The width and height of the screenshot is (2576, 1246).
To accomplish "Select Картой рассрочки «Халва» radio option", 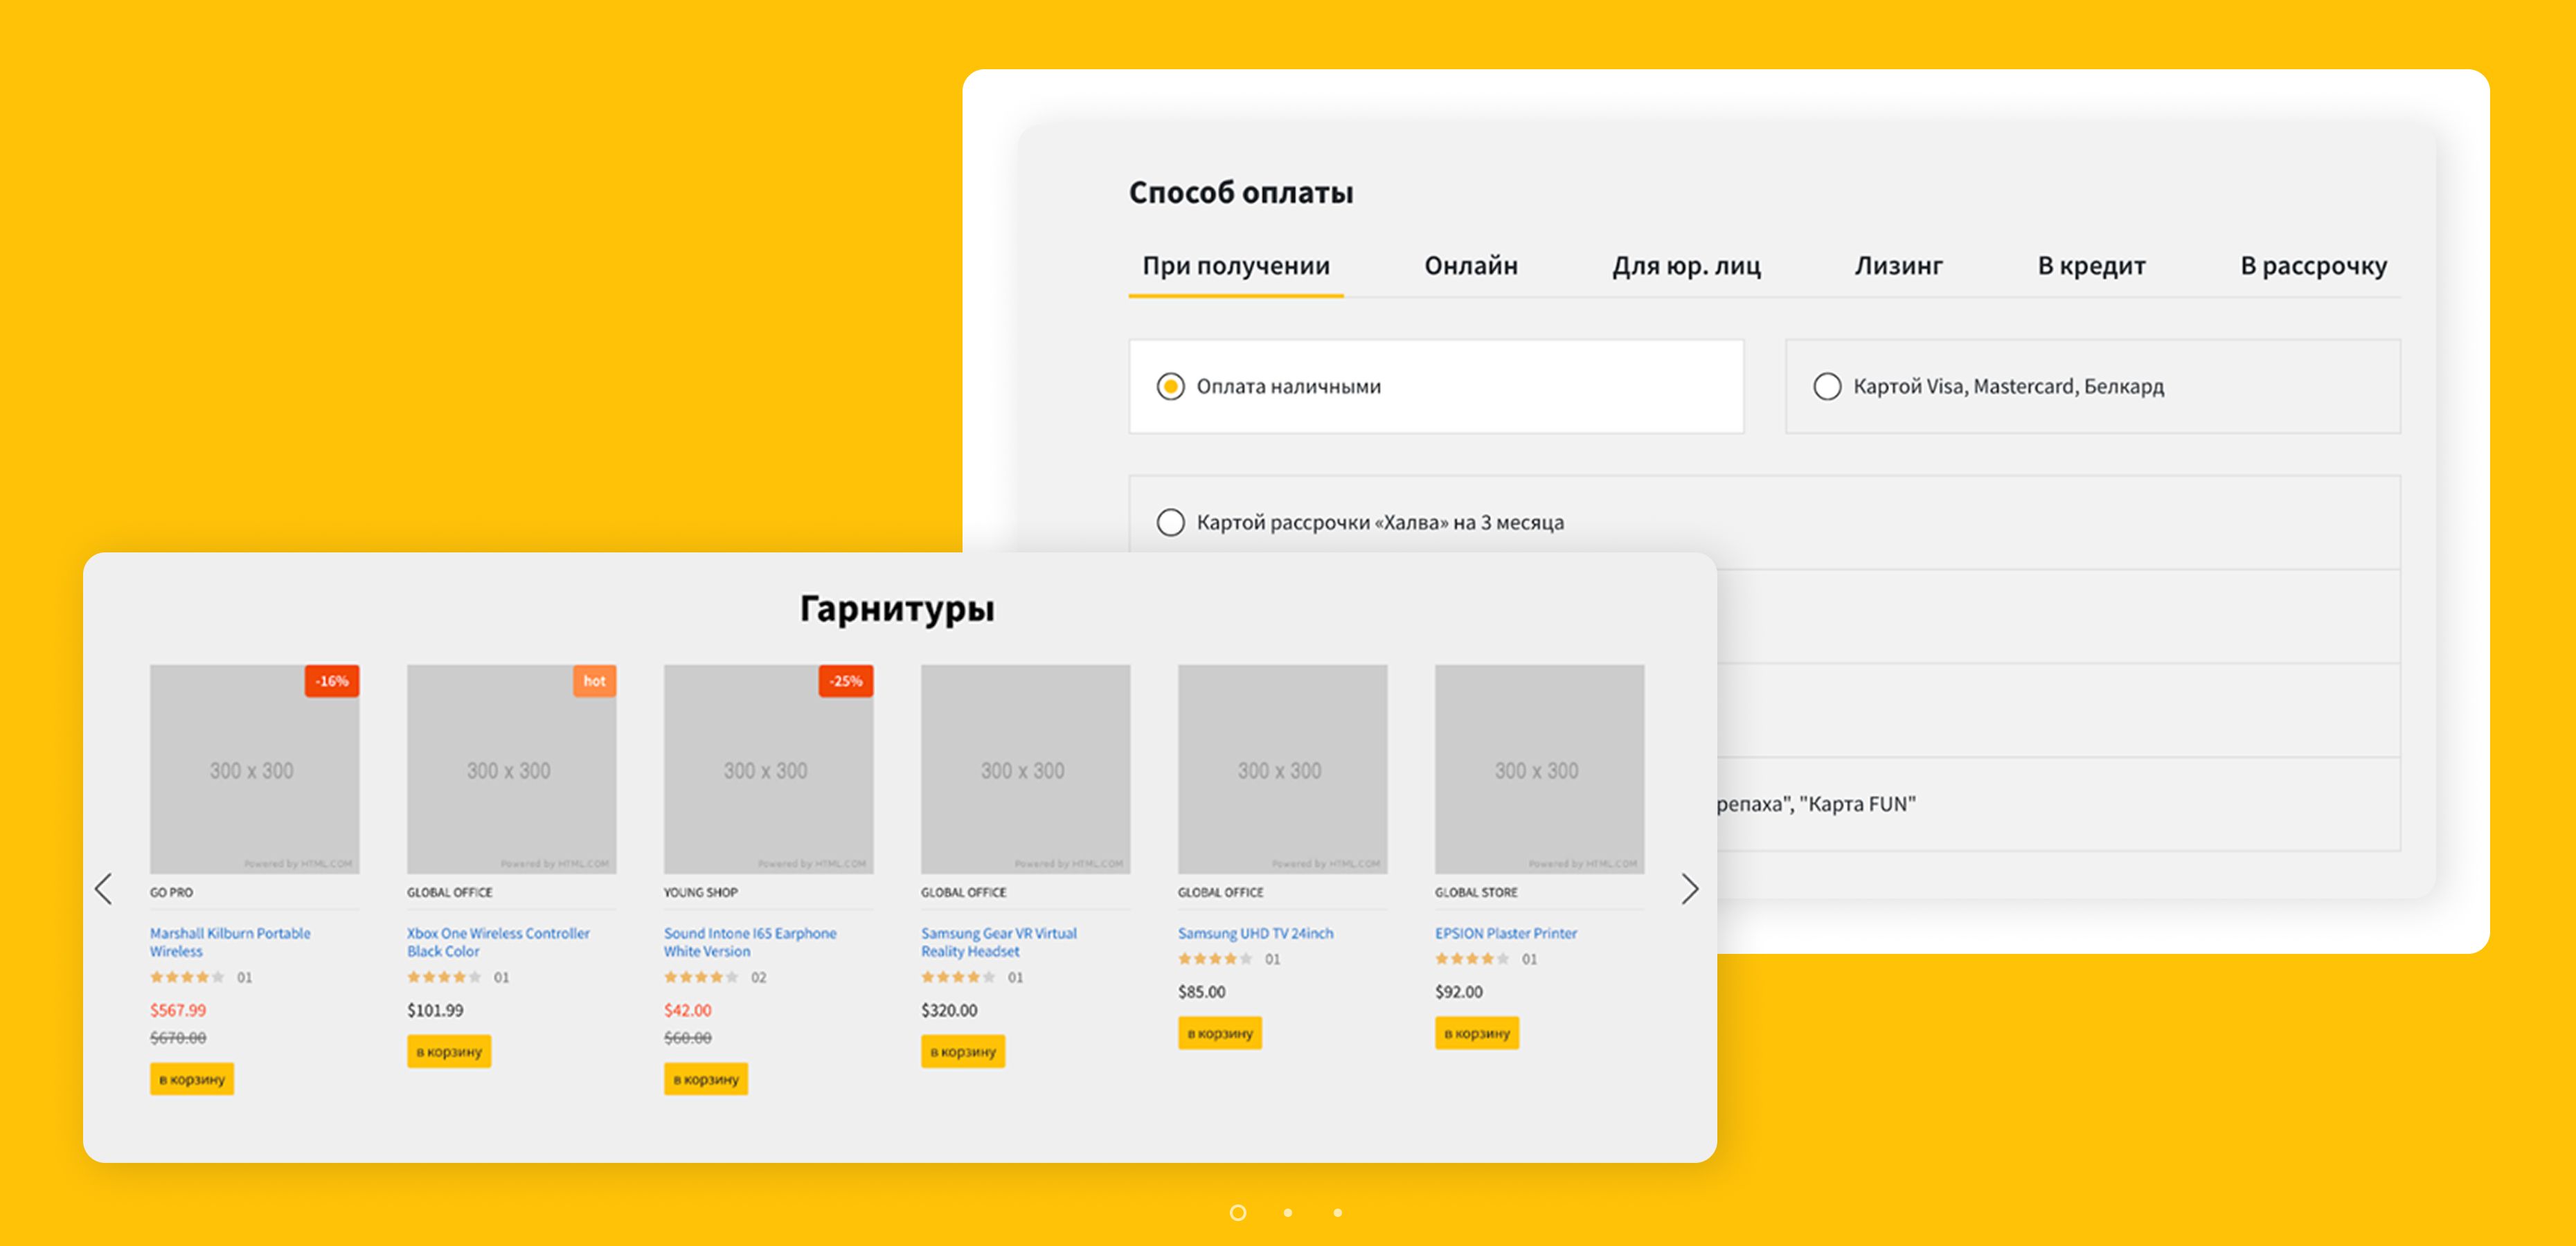I will tap(1170, 522).
